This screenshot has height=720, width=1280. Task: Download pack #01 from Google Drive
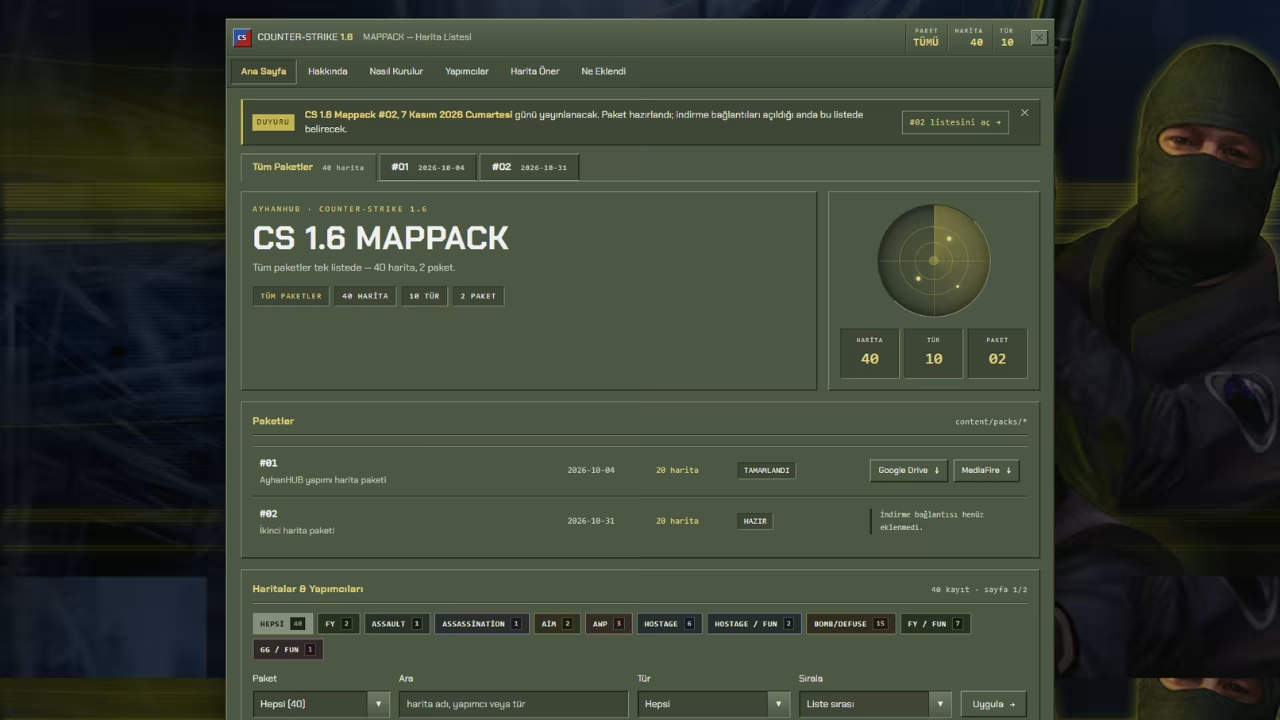tap(909, 470)
